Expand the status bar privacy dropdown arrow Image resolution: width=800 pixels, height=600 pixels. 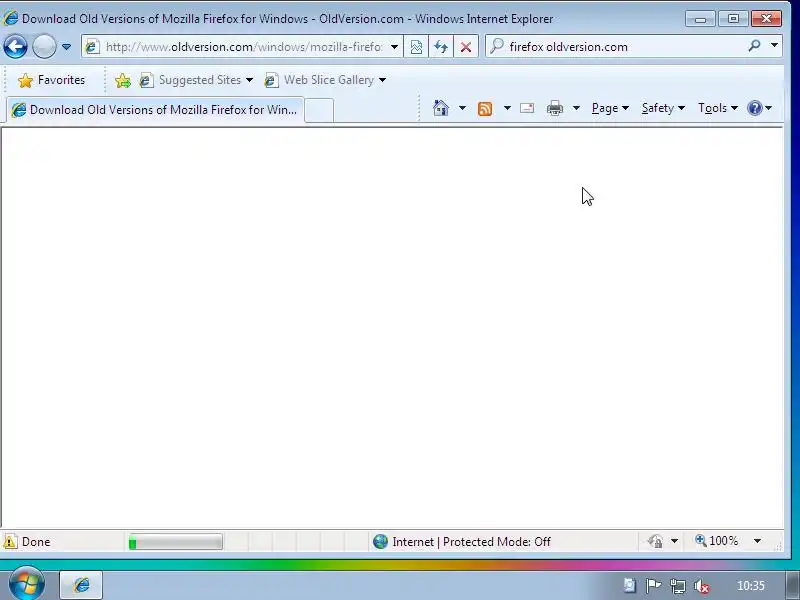(674, 541)
